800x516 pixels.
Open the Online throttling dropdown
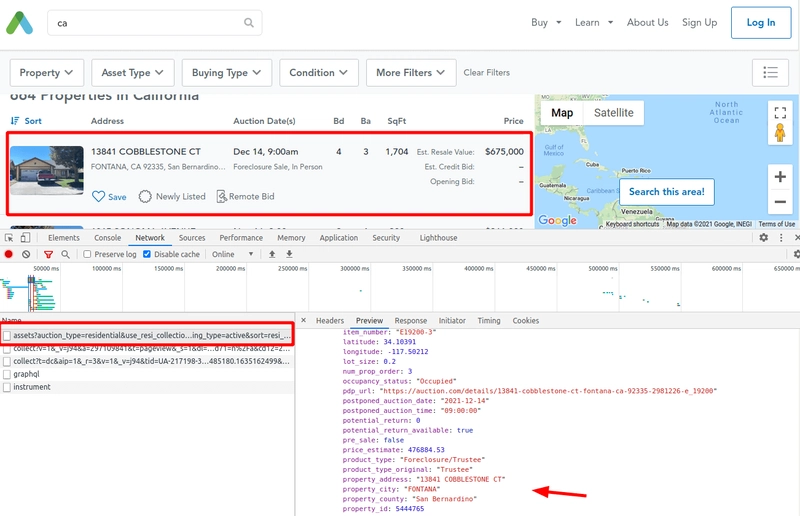[233, 254]
